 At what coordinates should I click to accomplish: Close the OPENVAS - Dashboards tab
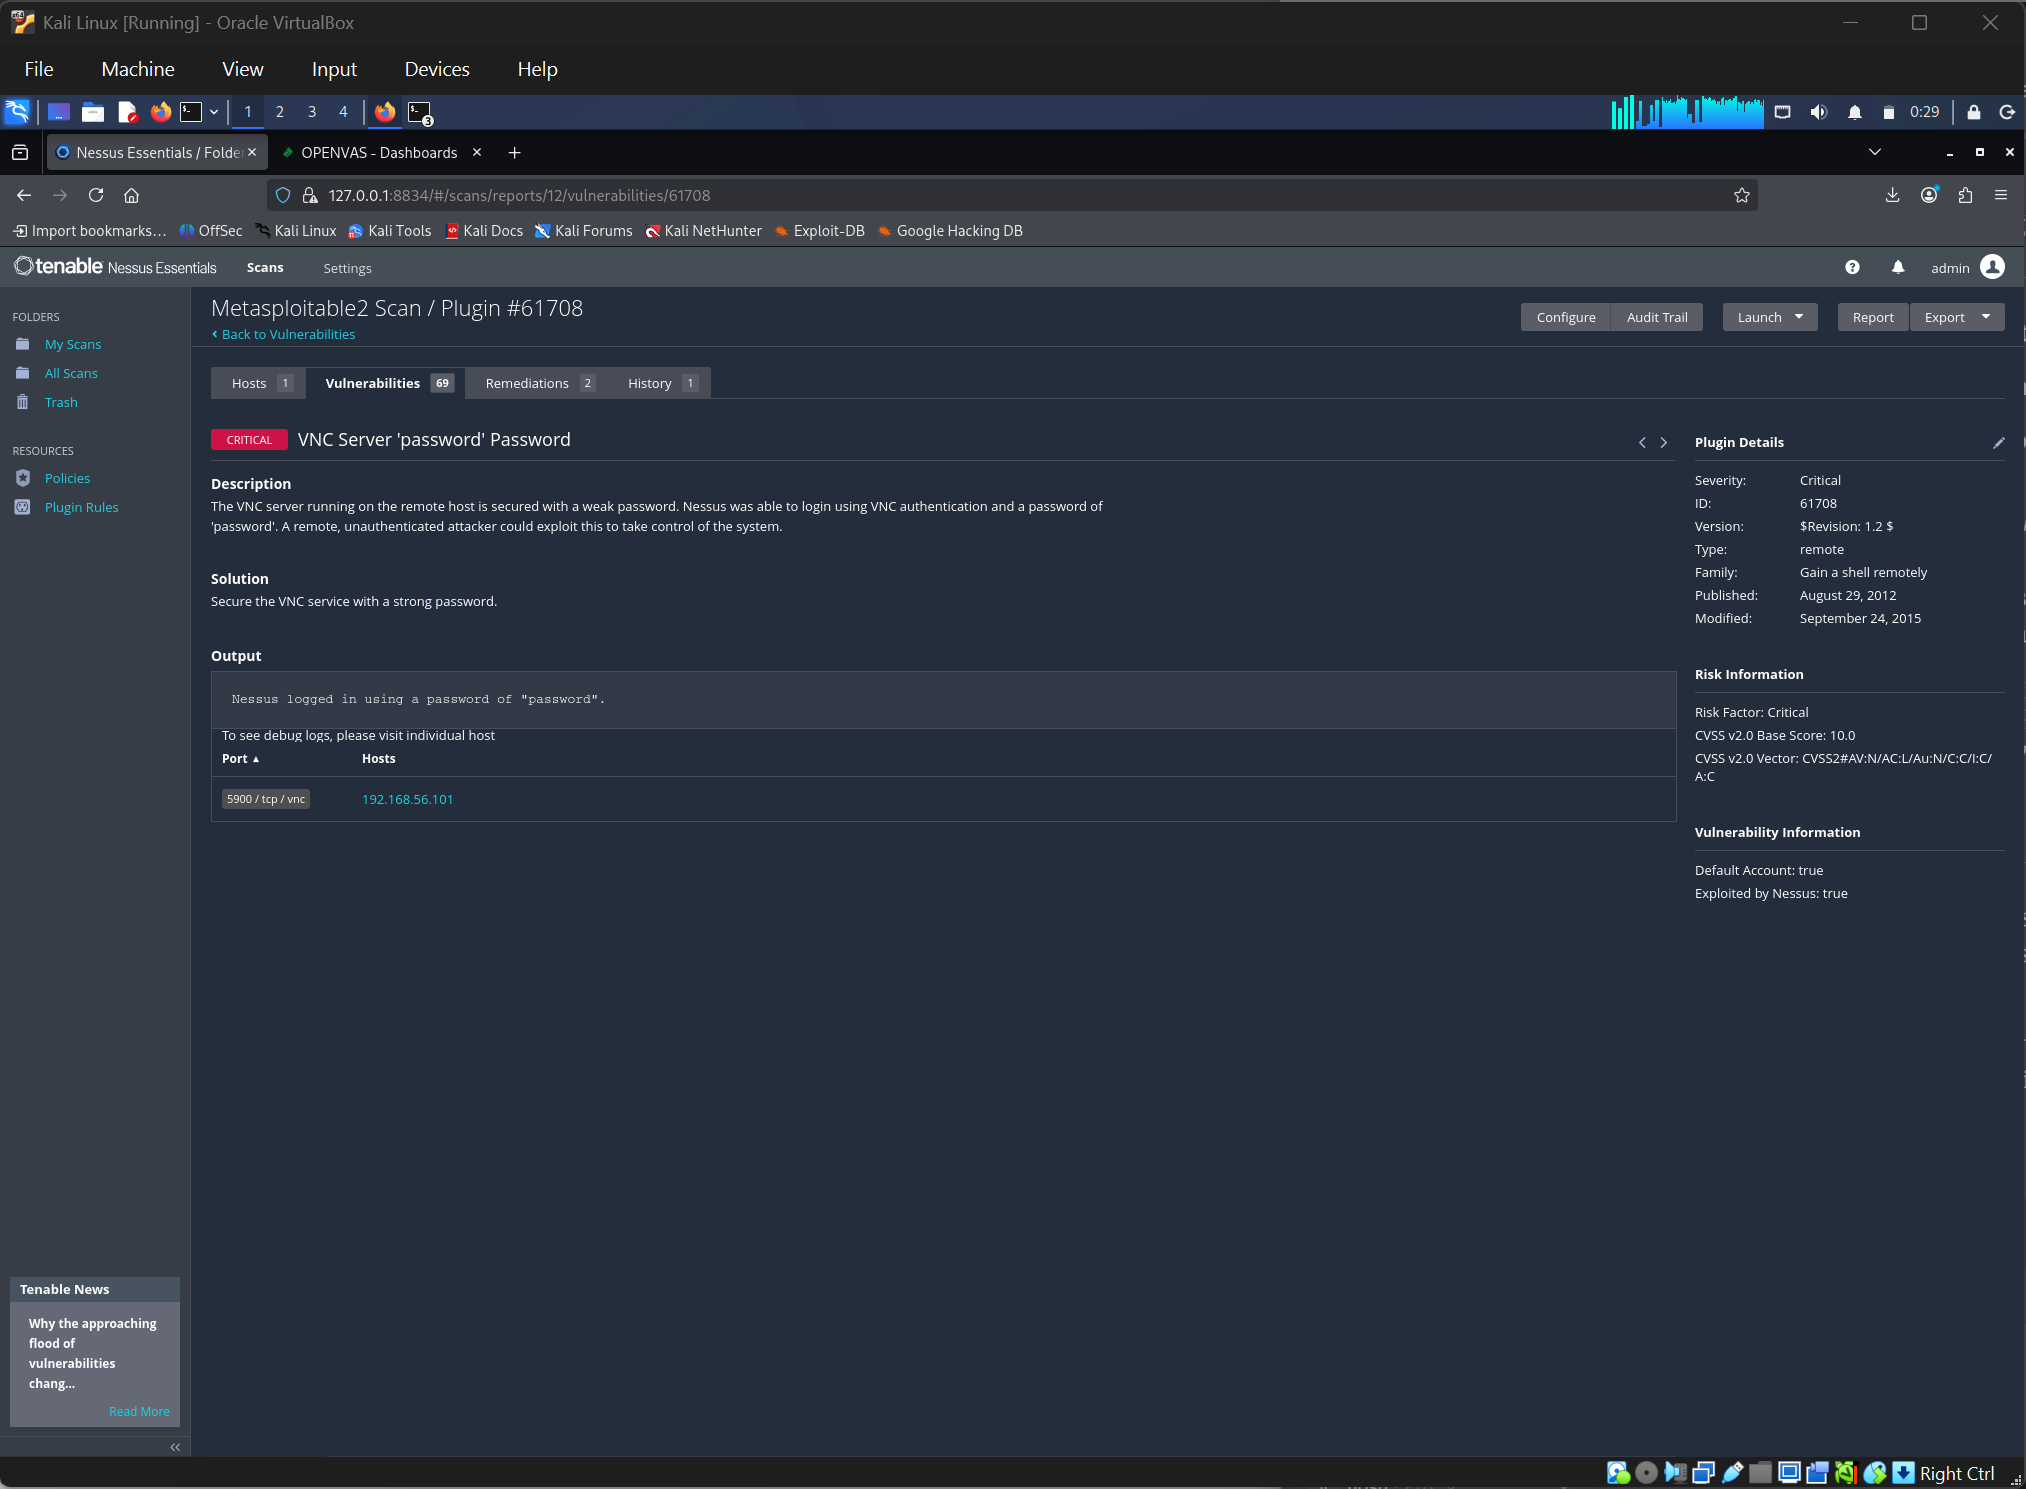coord(477,152)
